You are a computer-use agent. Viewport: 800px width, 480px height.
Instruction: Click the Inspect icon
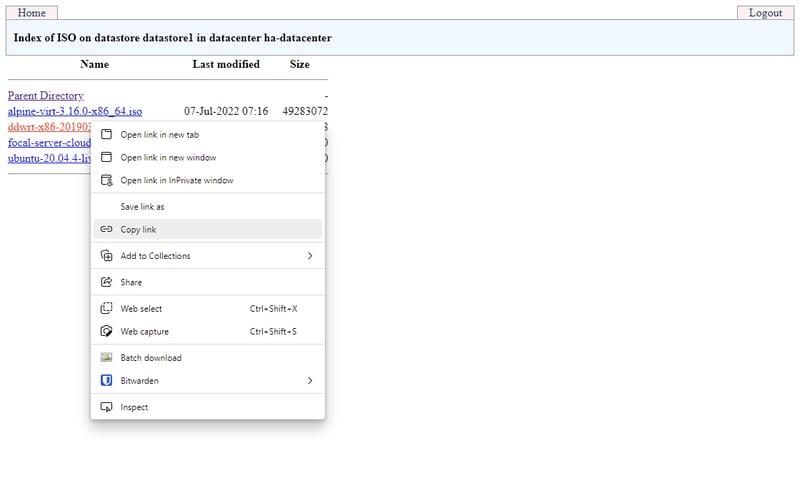[107, 407]
